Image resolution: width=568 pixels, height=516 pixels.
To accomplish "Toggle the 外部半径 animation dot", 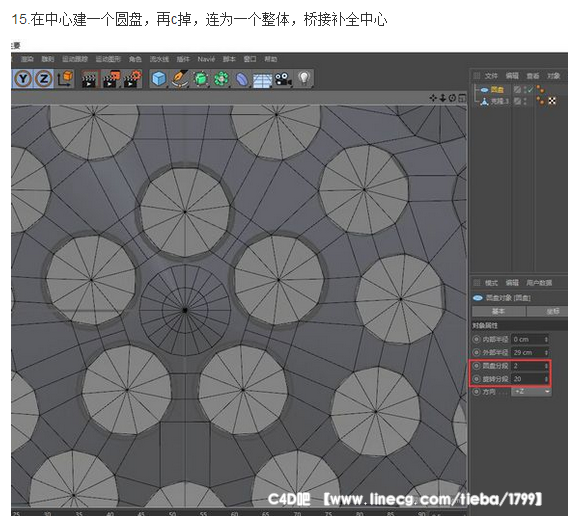I will coord(476,352).
